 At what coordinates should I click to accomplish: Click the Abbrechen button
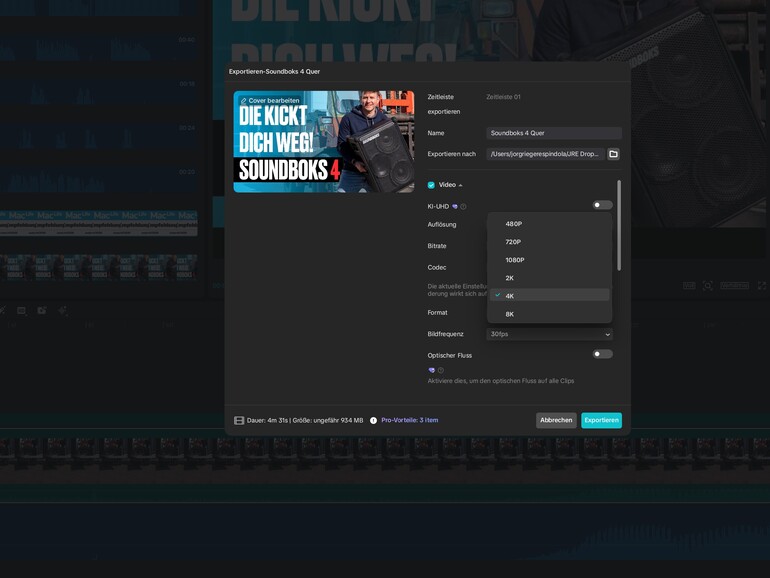pyautogui.click(x=556, y=420)
